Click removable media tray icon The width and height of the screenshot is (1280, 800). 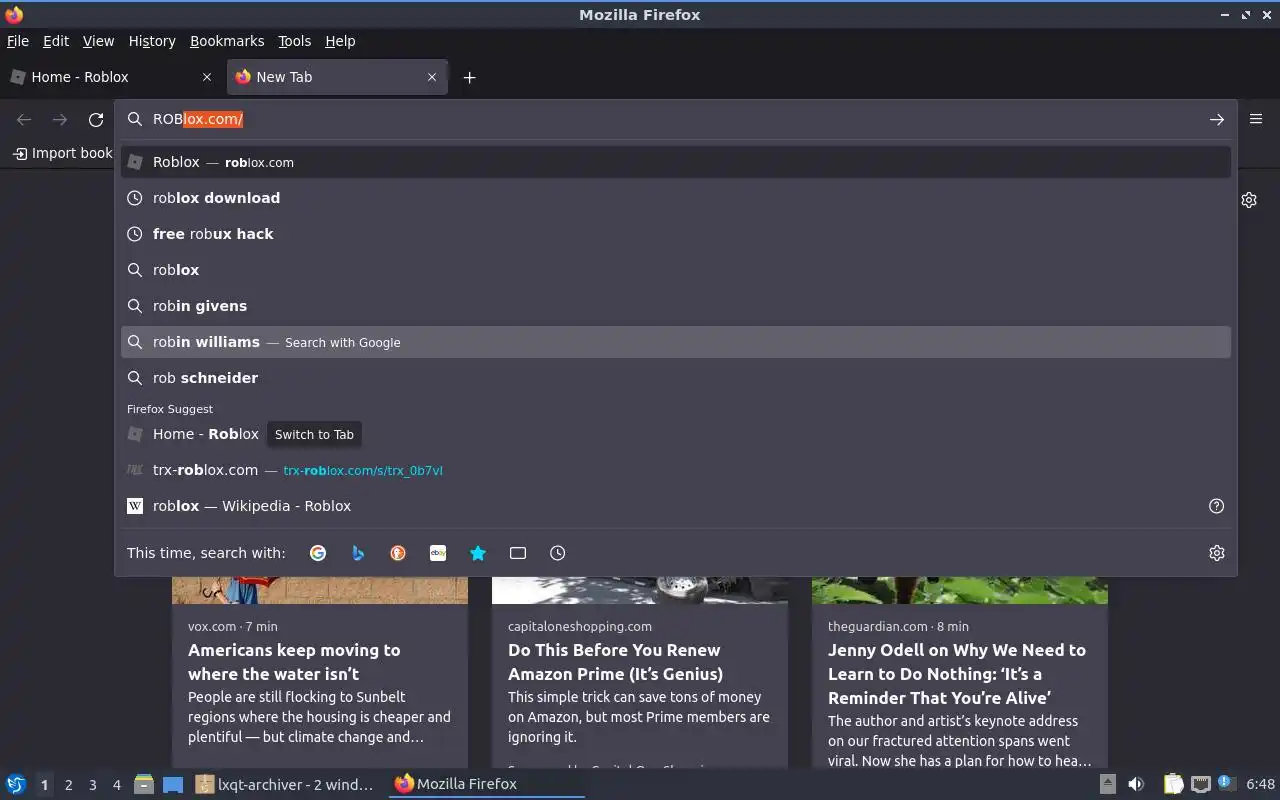click(x=1107, y=784)
